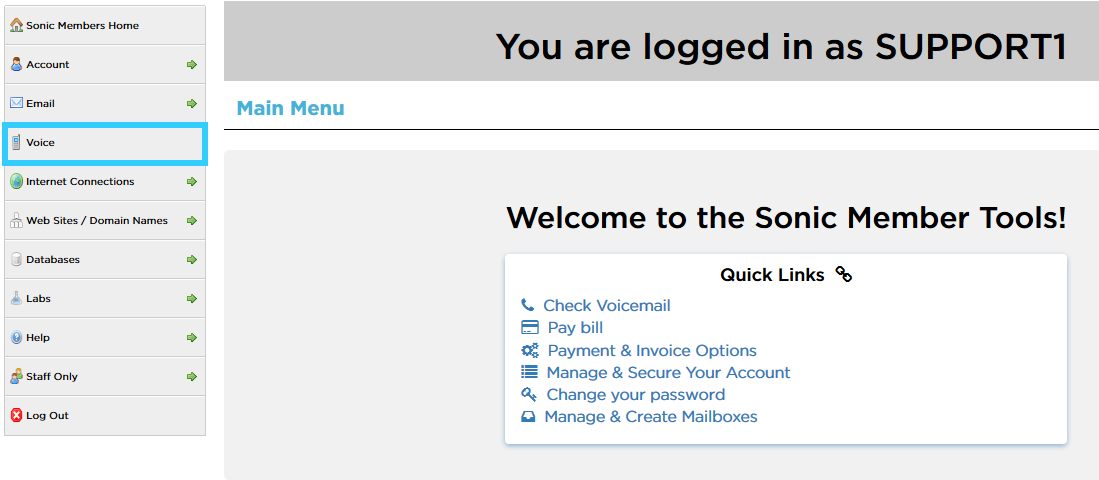This screenshot has height=480, width=1099.
Task: Open the Help menu item
Action: (38, 337)
